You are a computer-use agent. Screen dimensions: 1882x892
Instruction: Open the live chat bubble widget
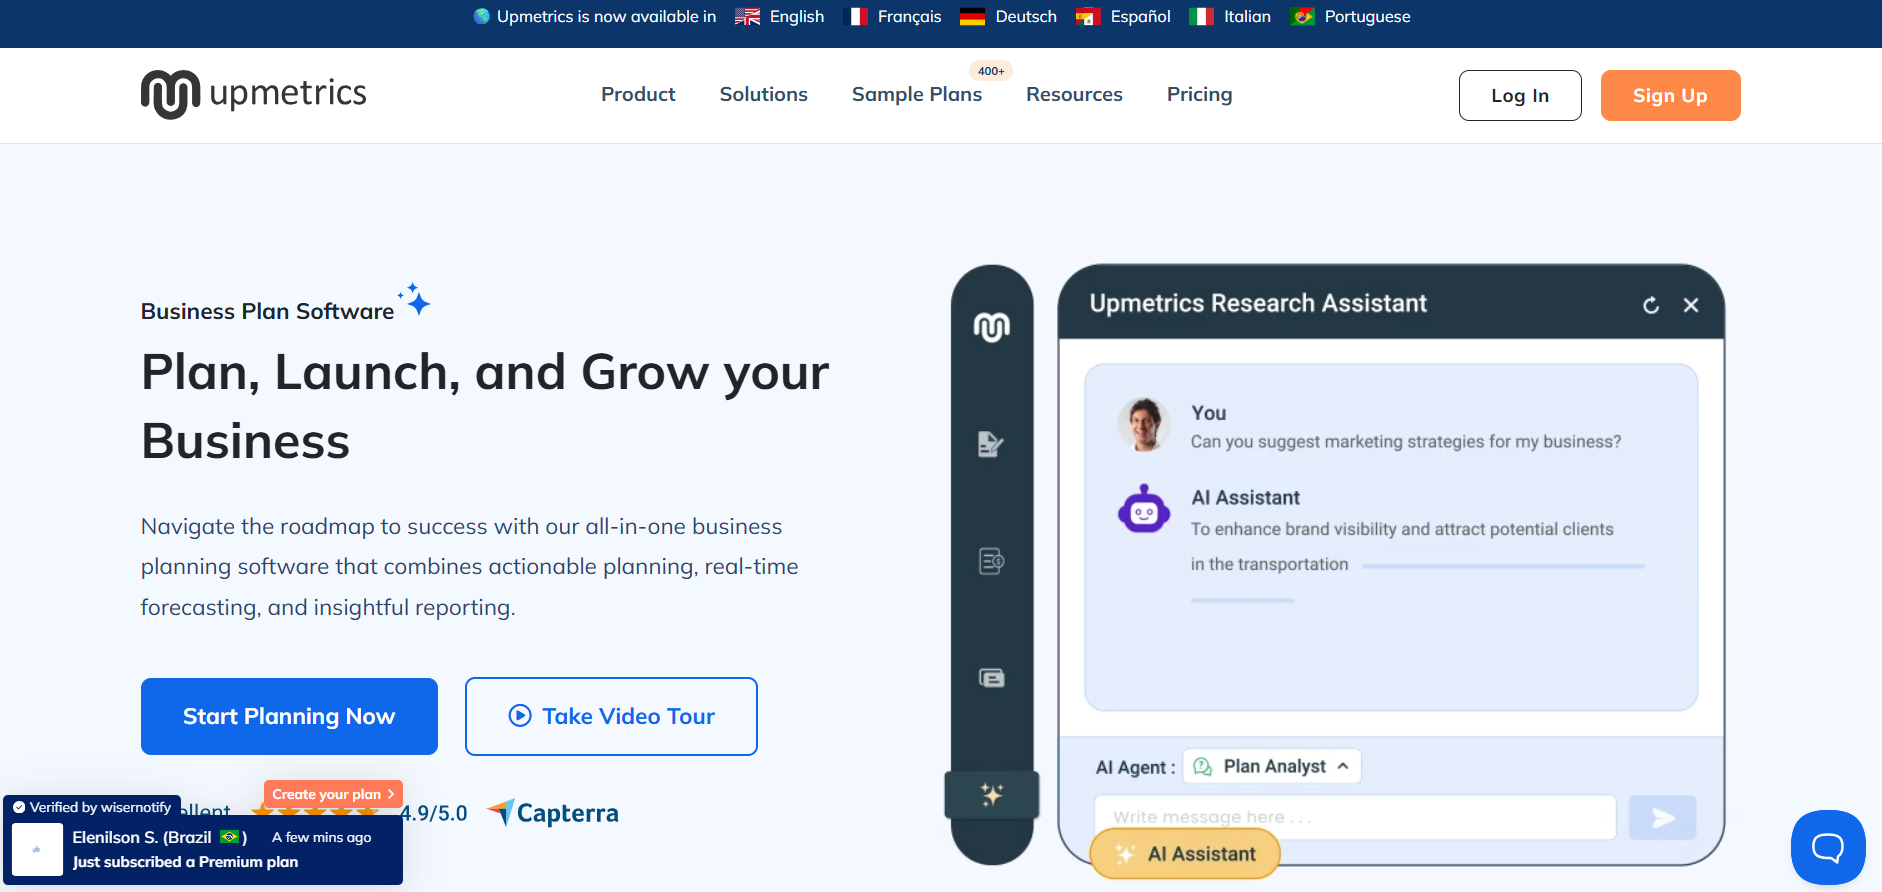coord(1828,848)
